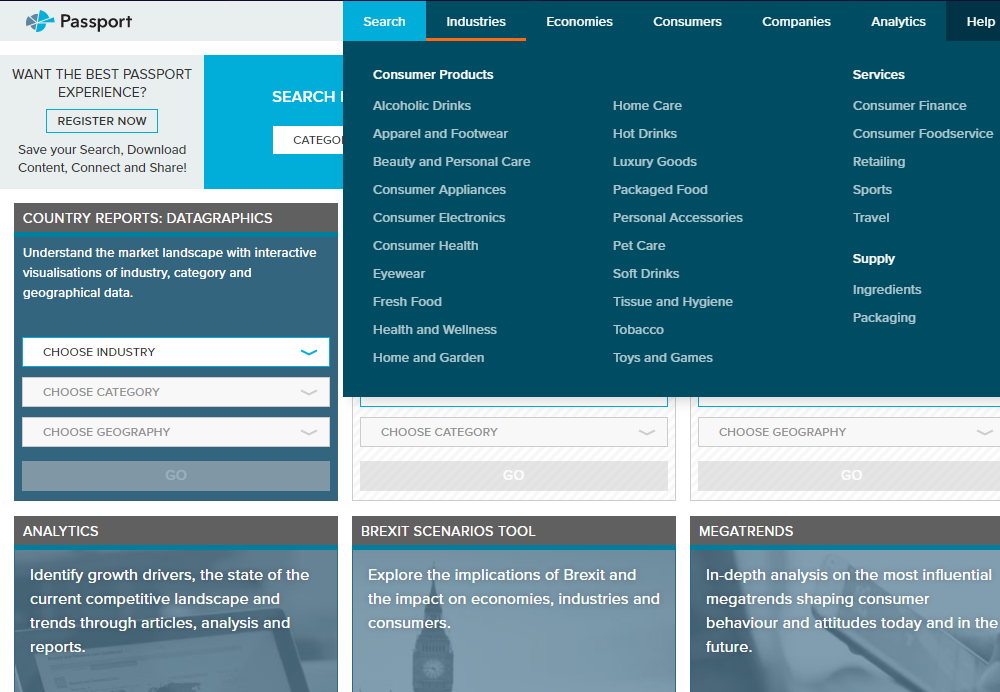
Task: Open the Analytics card
Action: (176, 604)
